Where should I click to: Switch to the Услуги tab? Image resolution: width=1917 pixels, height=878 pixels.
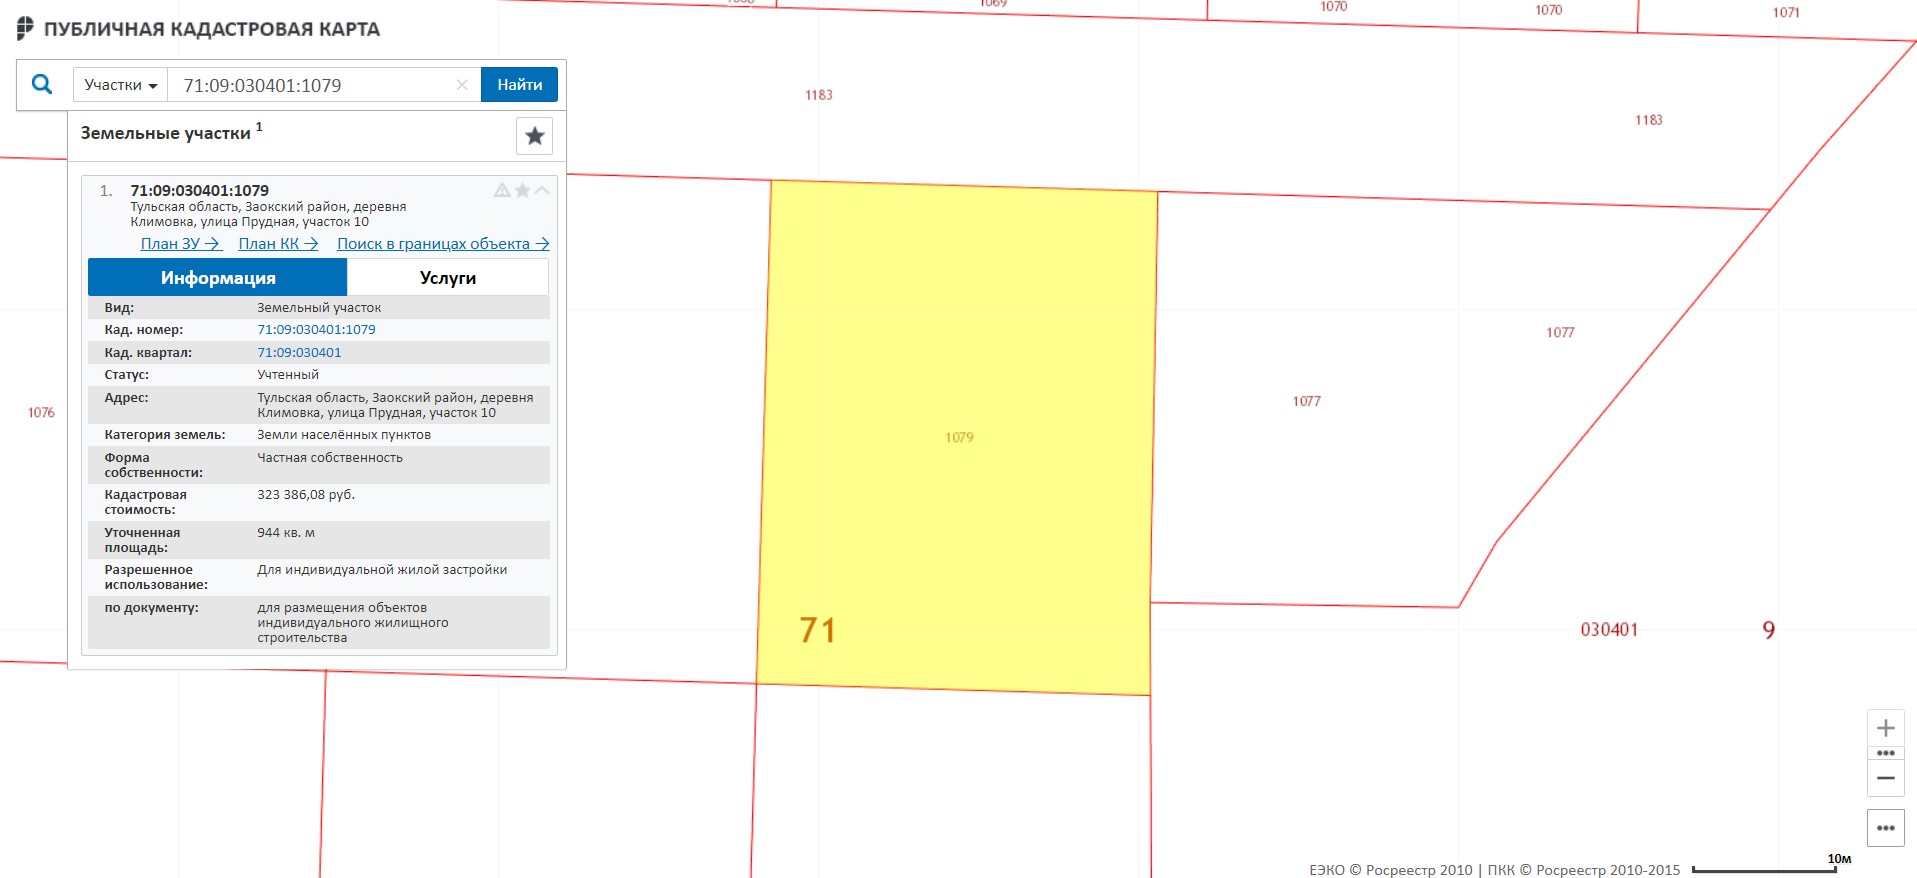447,278
